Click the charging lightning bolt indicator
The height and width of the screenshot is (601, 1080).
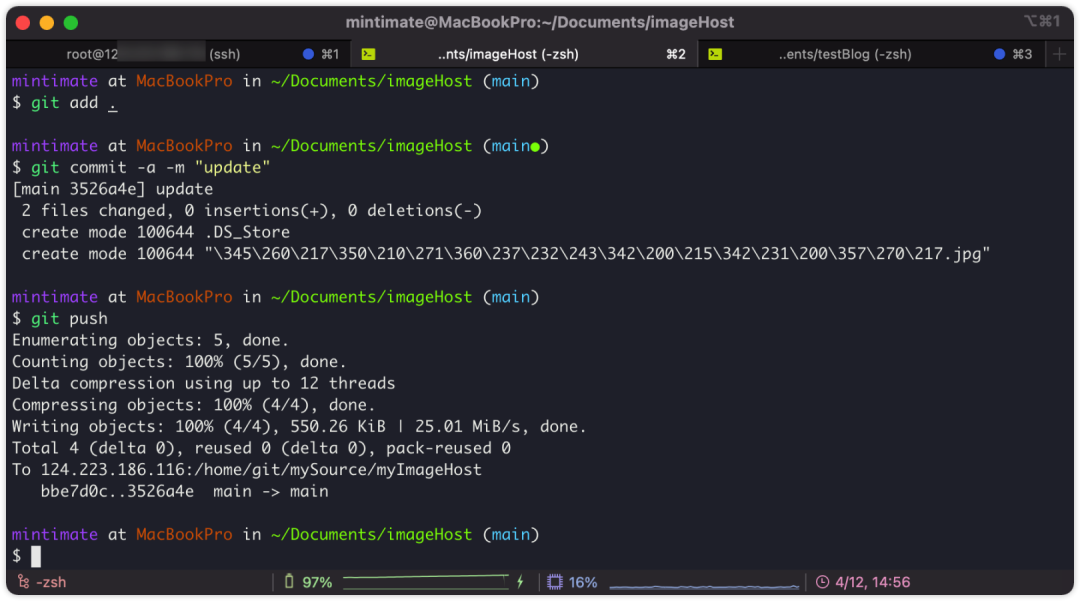pos(521,581)
